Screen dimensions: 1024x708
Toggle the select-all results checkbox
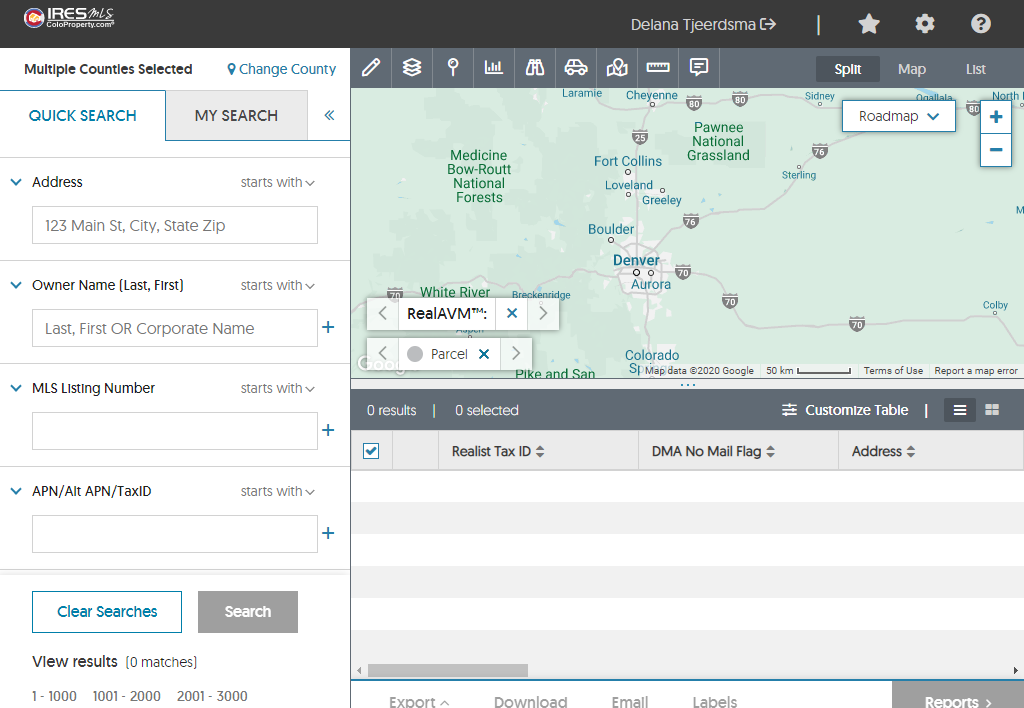pyautogui.click(x=371, y=451)
